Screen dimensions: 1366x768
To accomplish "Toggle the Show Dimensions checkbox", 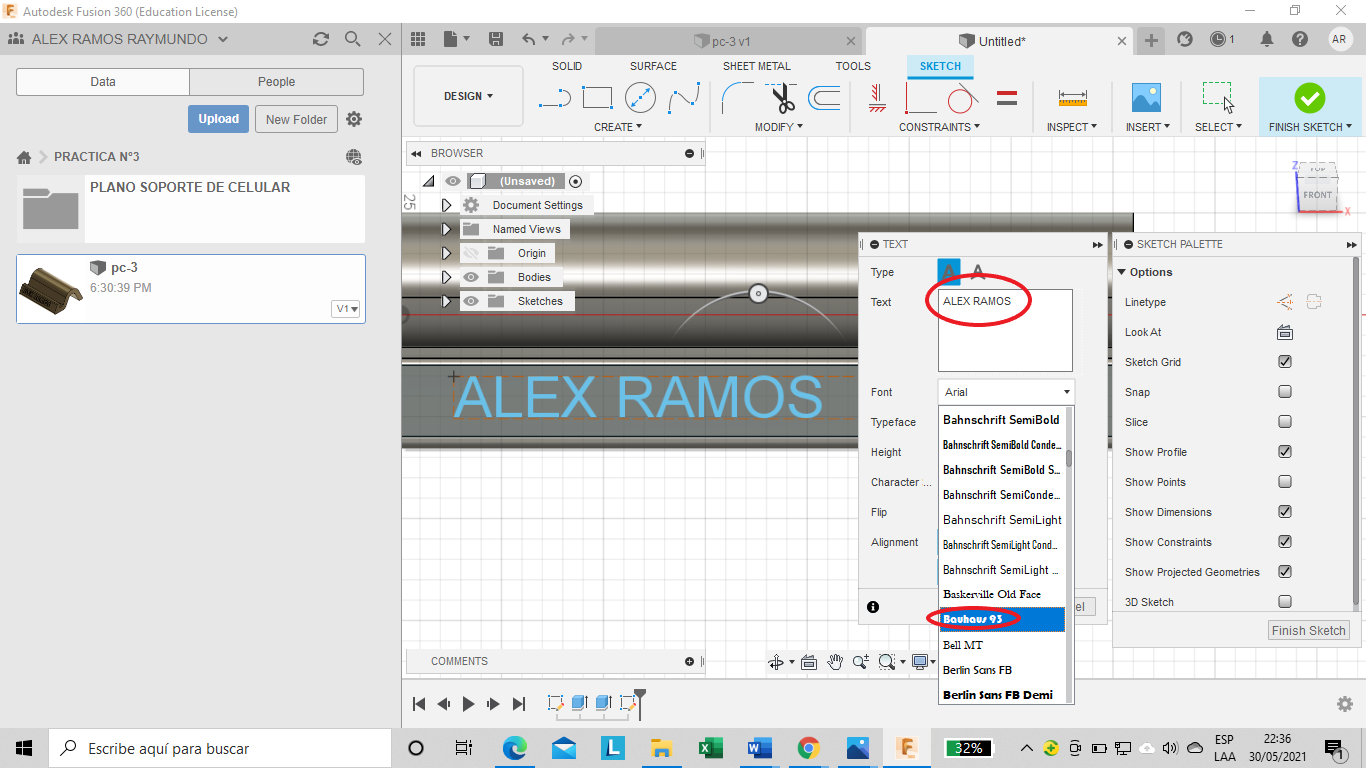I will pos(1285,512).
